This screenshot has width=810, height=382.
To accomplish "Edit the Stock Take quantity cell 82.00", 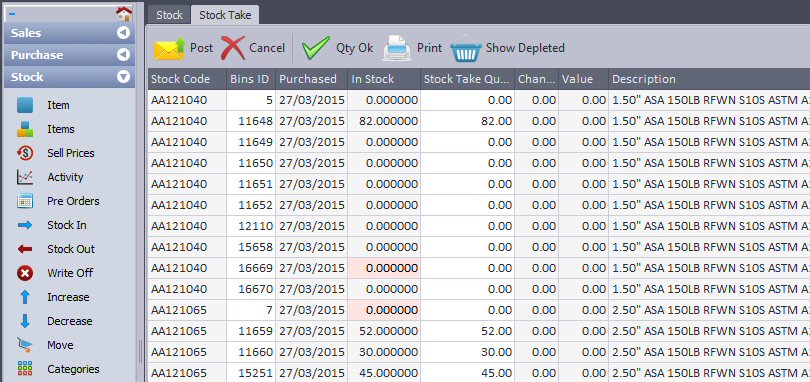I will (x=468, y=121).
